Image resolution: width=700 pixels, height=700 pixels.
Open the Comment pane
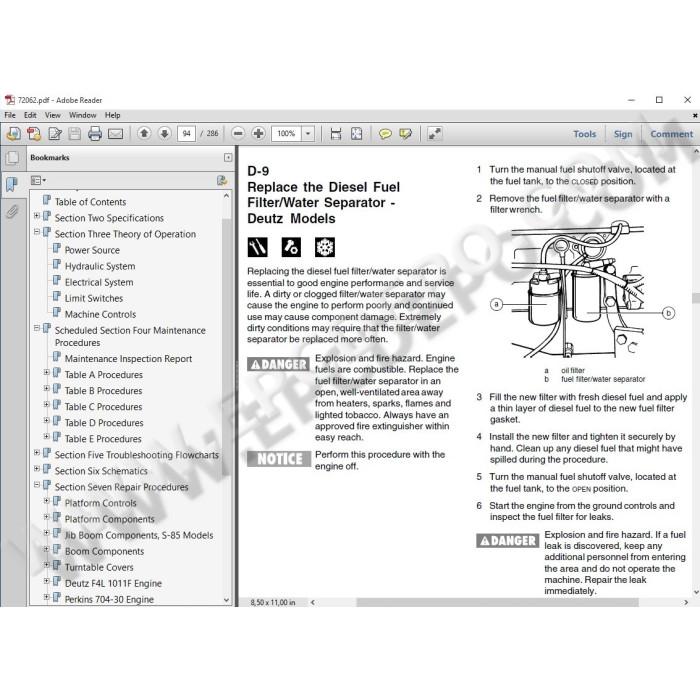click(x=671, y=134)
